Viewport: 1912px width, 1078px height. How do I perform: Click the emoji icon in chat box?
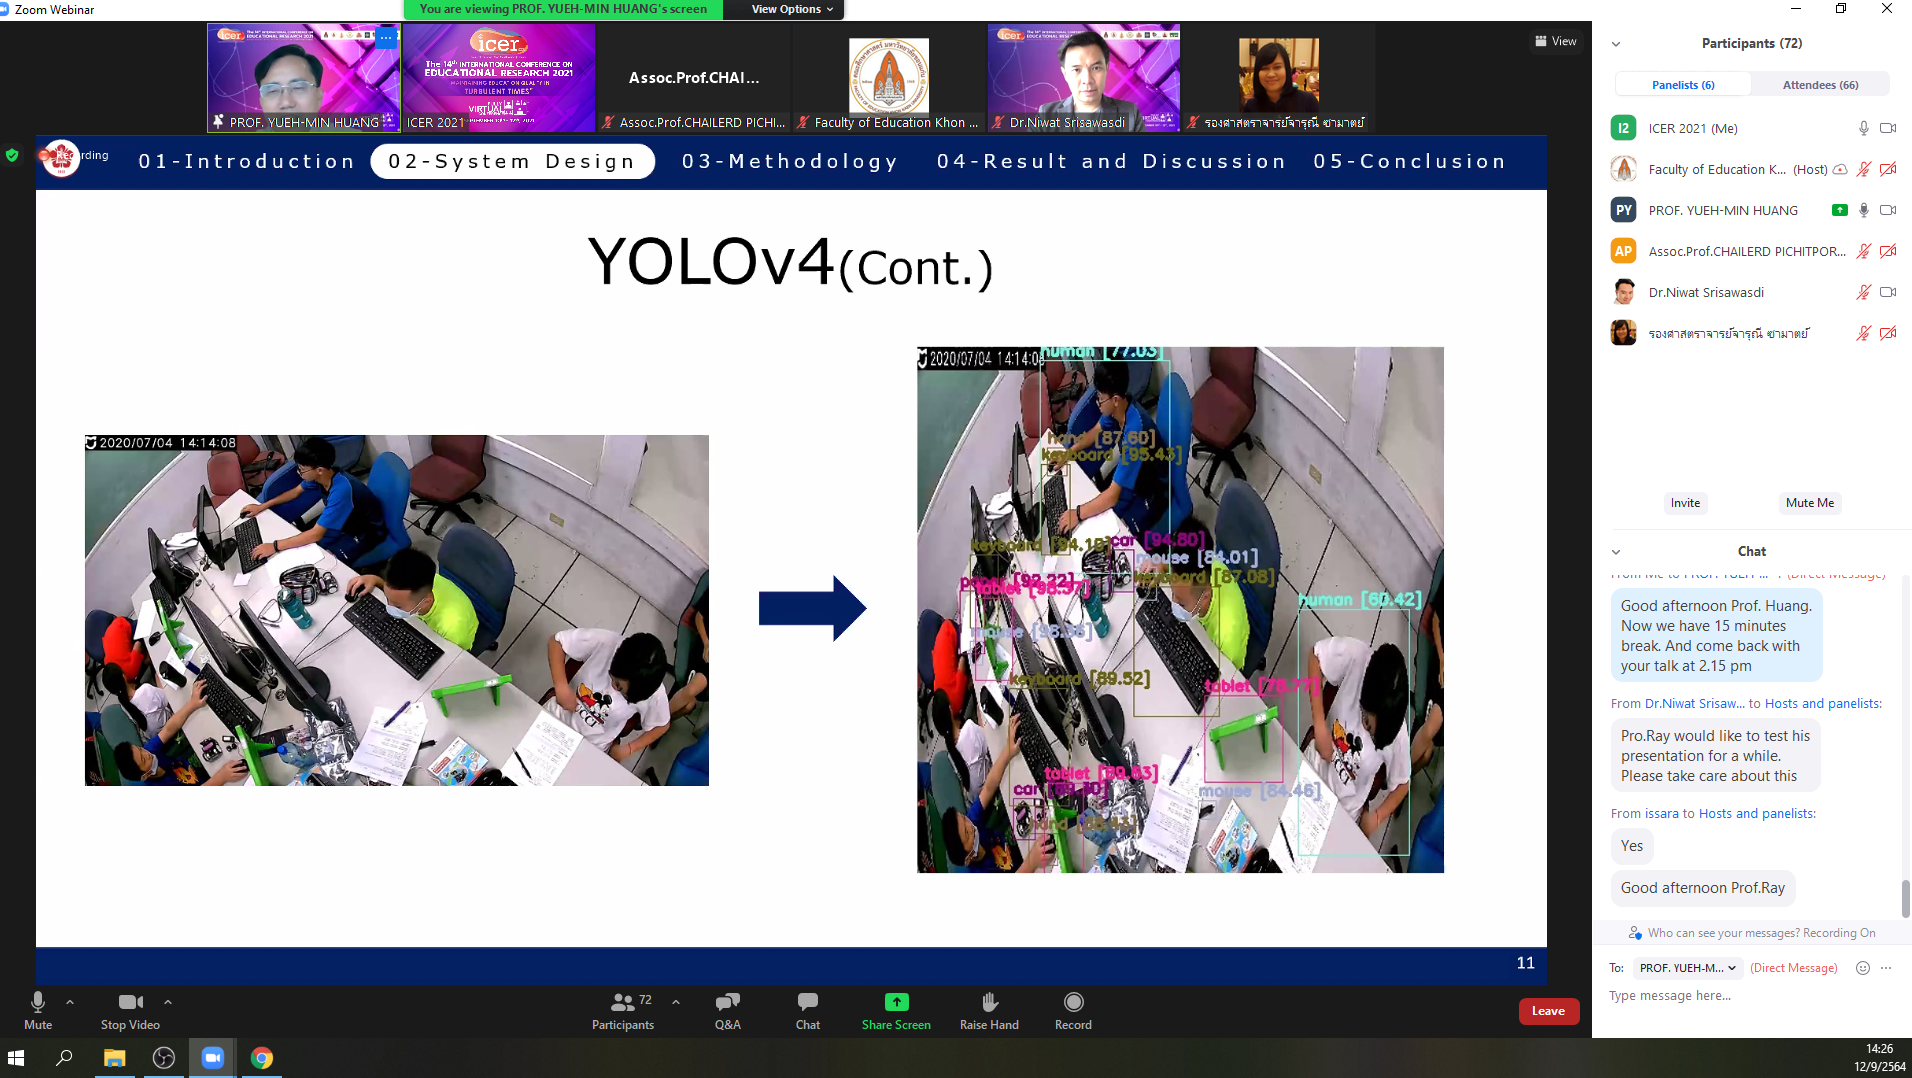pos(1862,968)
